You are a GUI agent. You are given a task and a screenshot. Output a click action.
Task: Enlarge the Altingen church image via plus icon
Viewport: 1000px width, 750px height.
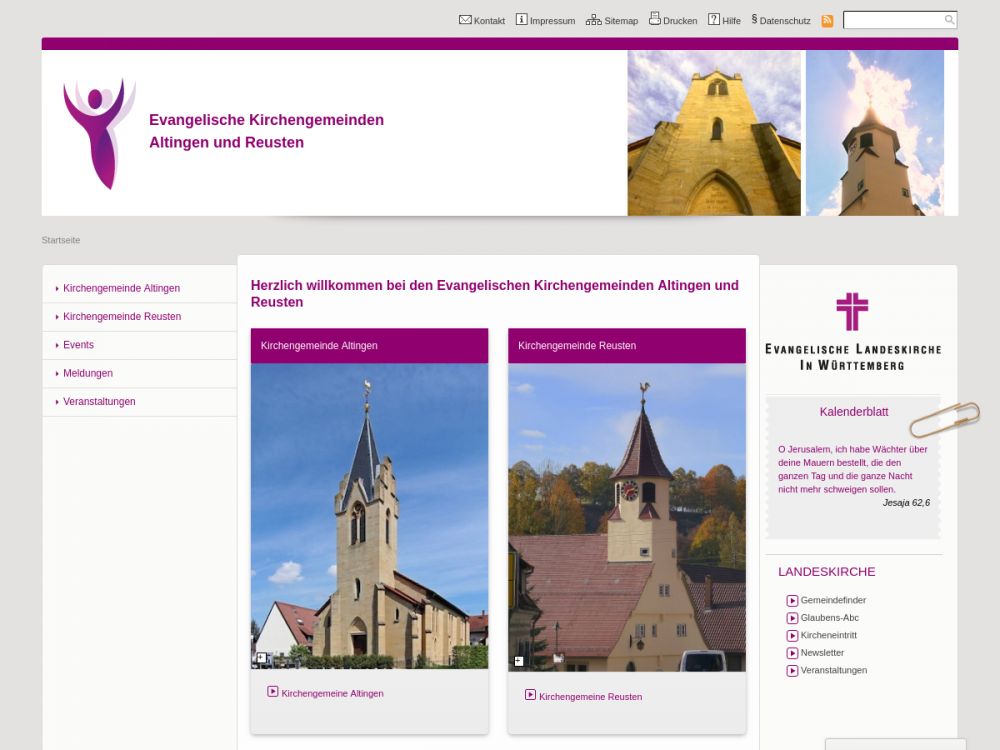point(261,658)
